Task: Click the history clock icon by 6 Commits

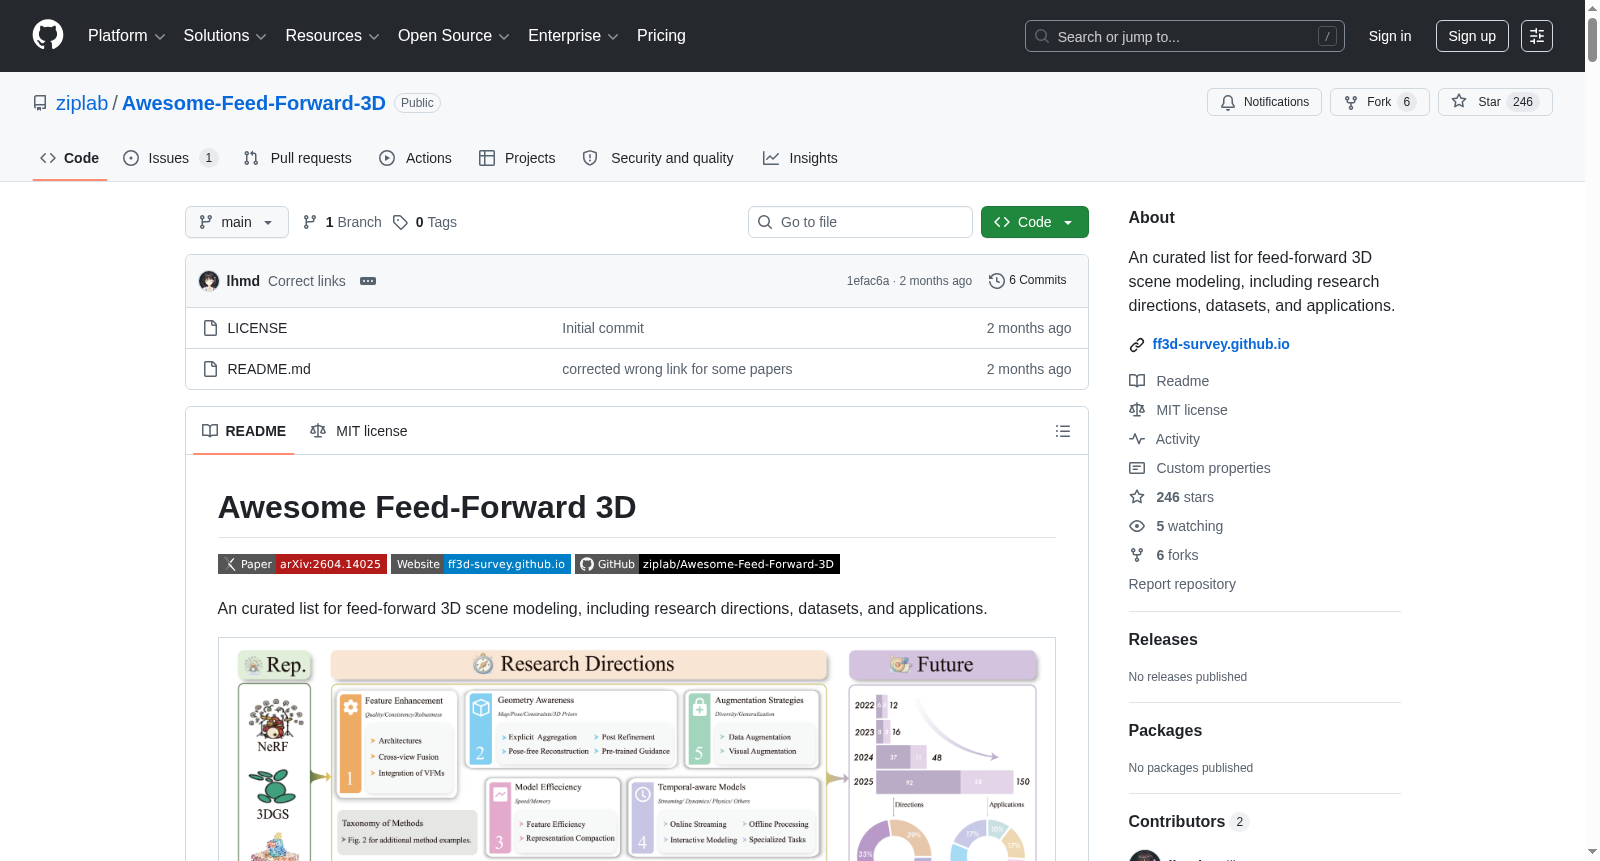Action: point(996,281)
